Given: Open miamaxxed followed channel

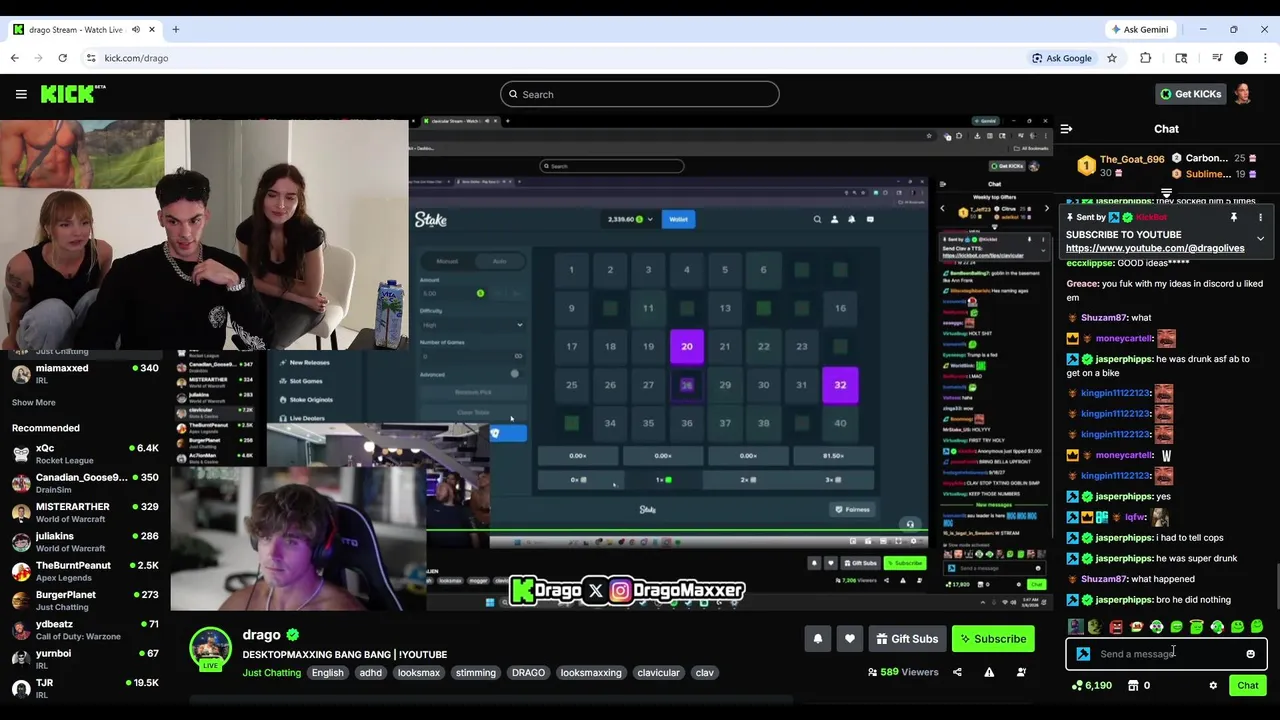Looking at the screenshot, I should 85,374.
